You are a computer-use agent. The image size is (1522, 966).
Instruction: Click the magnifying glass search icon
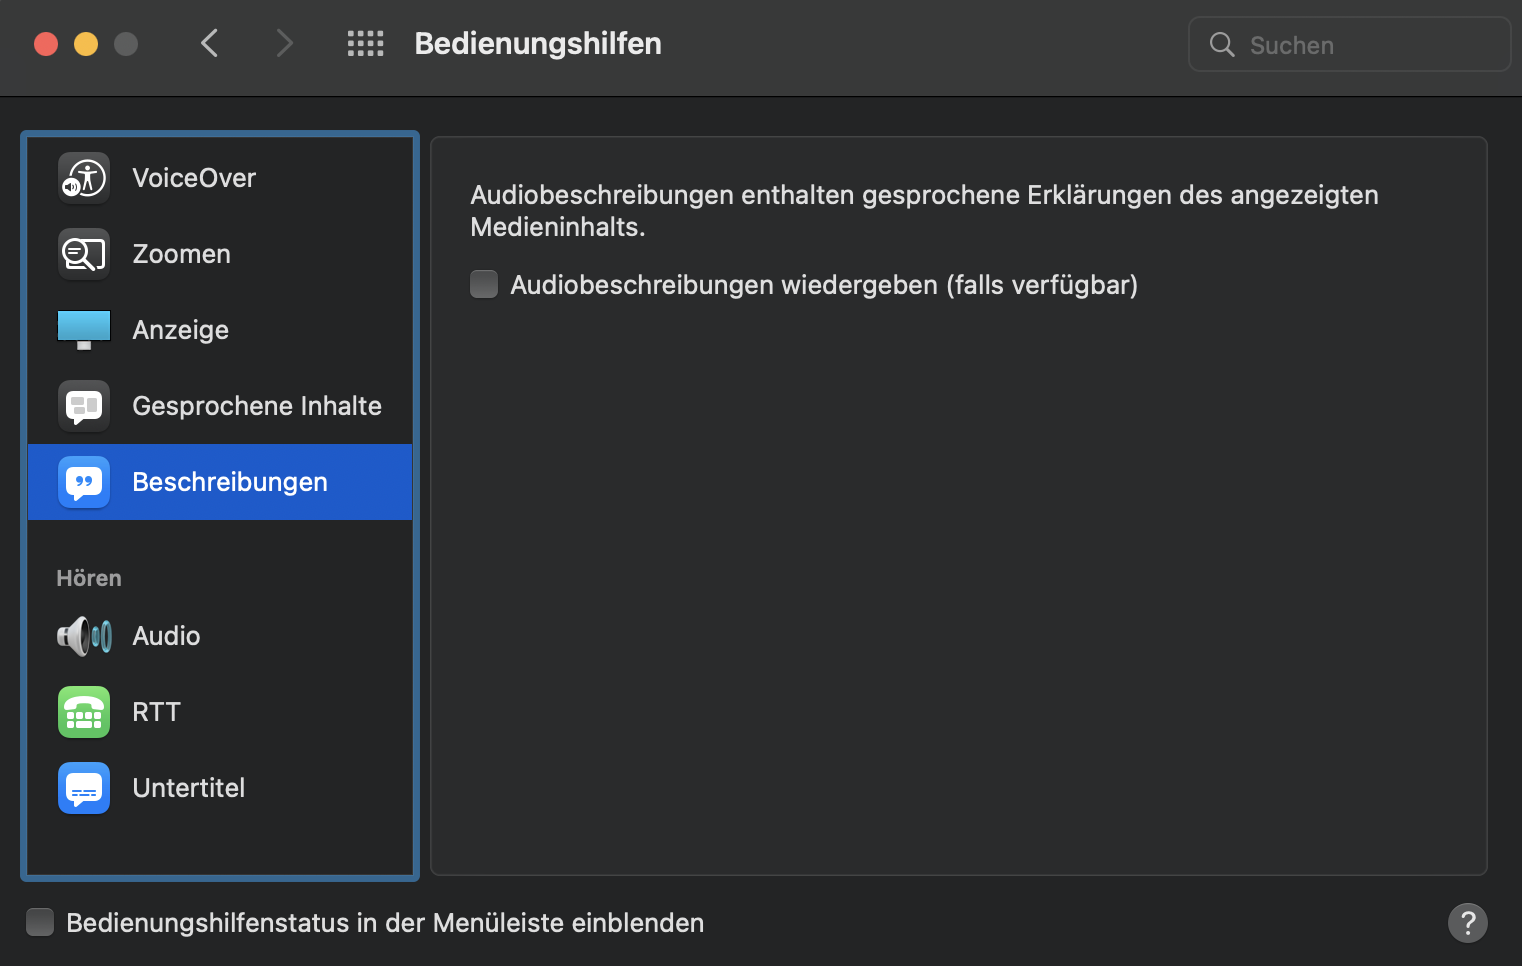(1222, 45)
